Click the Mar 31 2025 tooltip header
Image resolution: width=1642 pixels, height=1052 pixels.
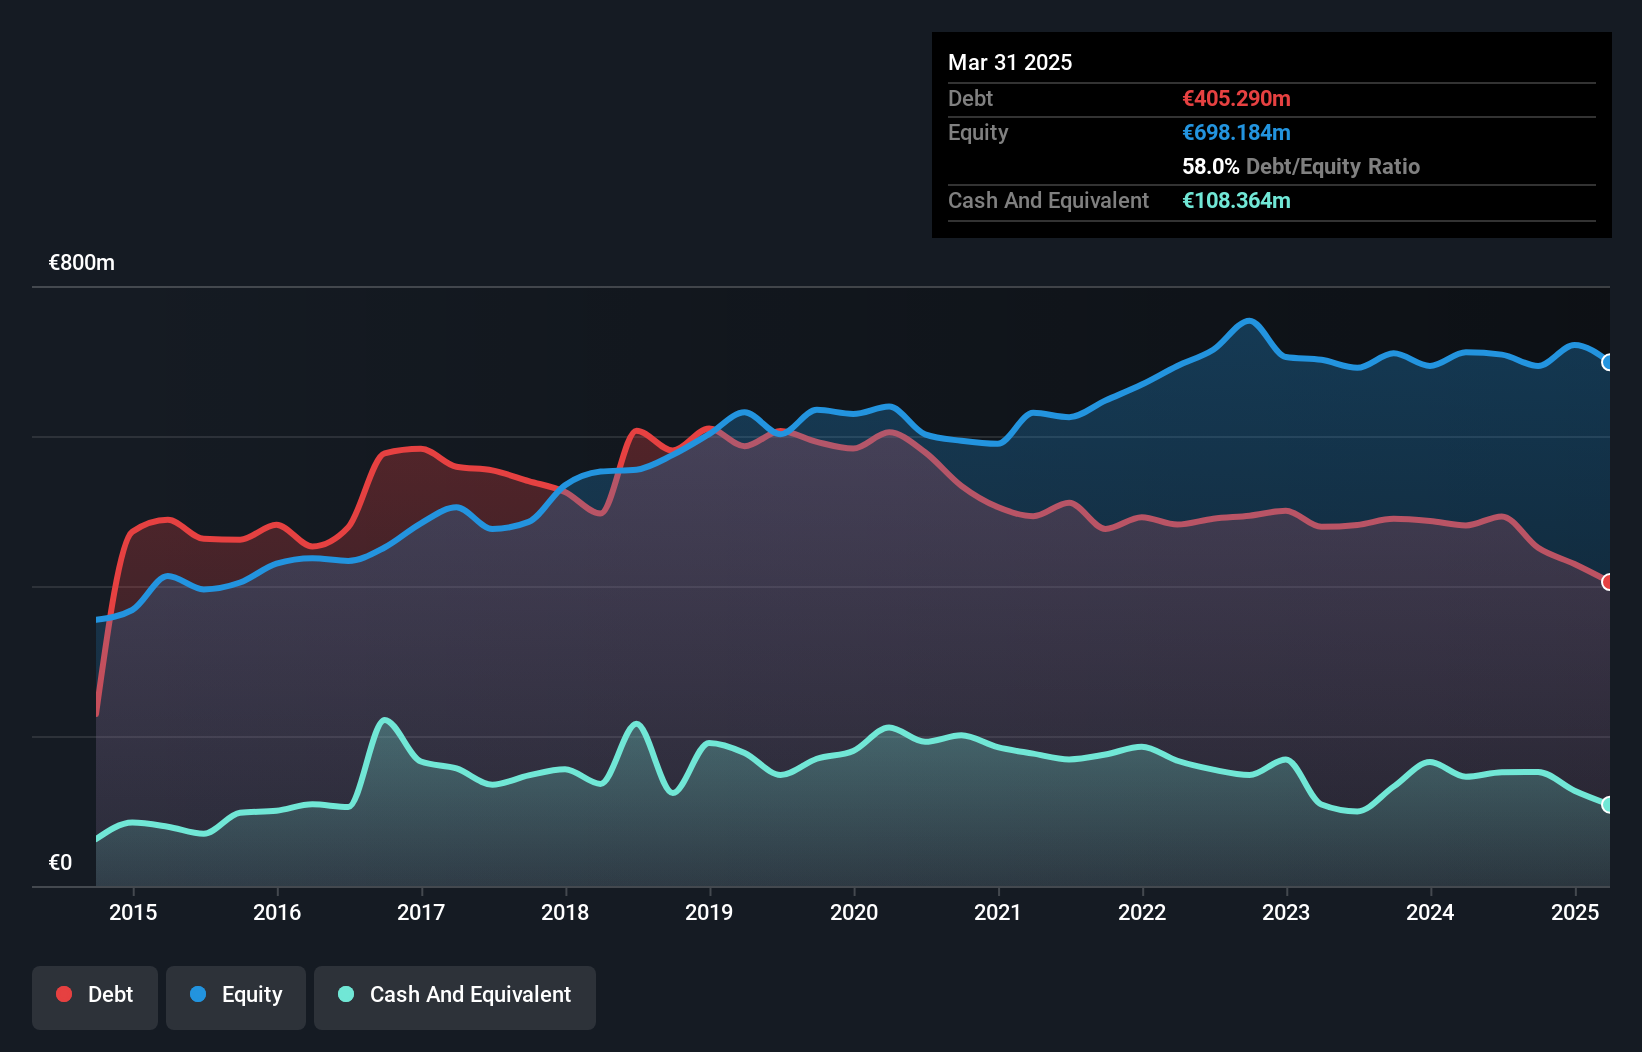pos(1010,62)
